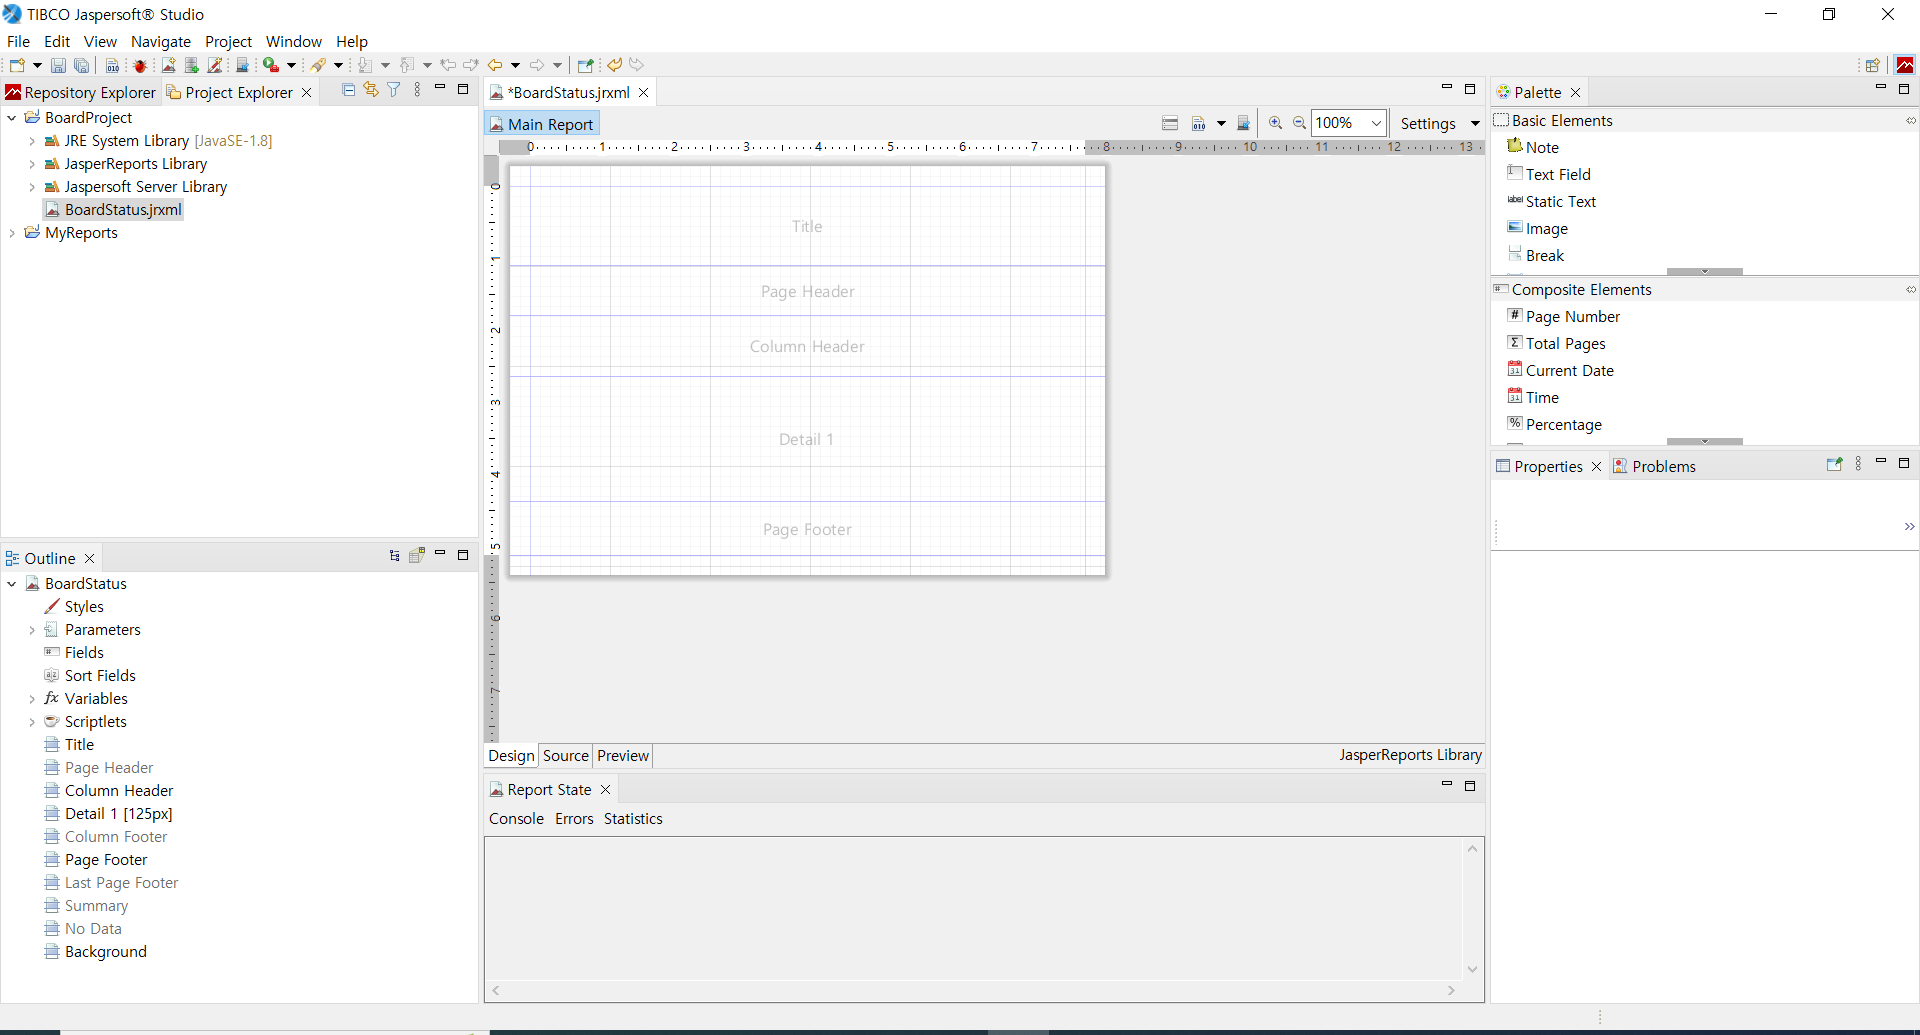Pin the Basic Elements palette drawer

[x=1910, y=120]
